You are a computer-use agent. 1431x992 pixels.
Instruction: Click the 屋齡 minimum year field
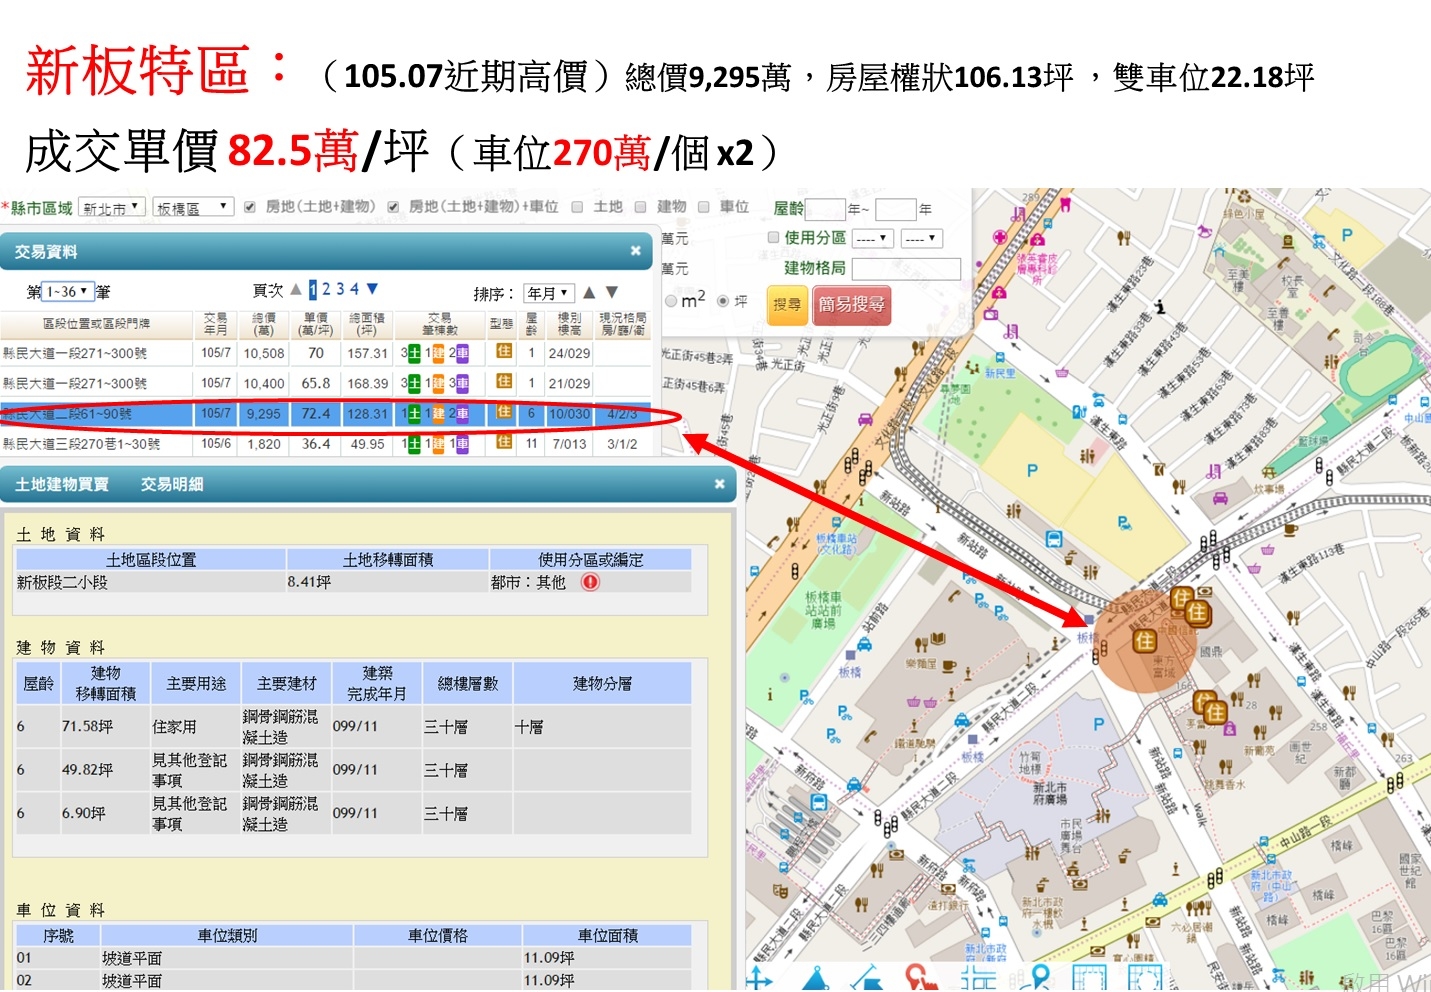[826, 209]
